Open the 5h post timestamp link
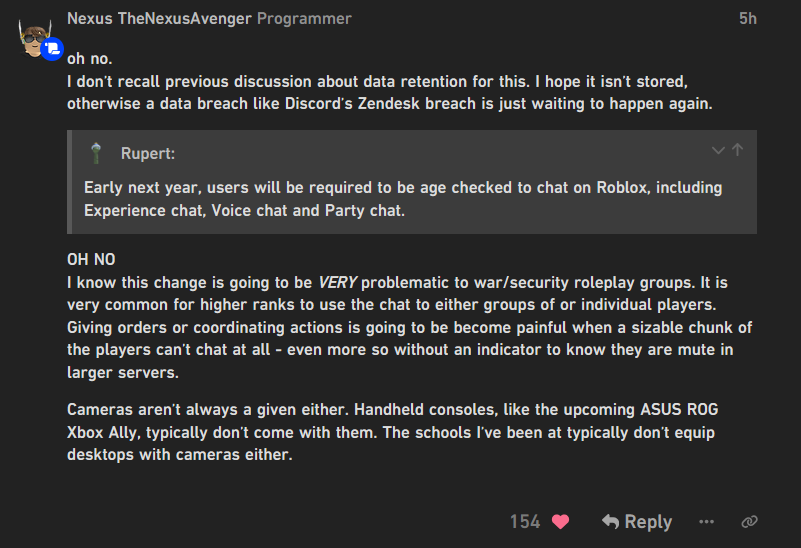Image resolution: width=801 pixels, height=548 pixels. [747, 19]
